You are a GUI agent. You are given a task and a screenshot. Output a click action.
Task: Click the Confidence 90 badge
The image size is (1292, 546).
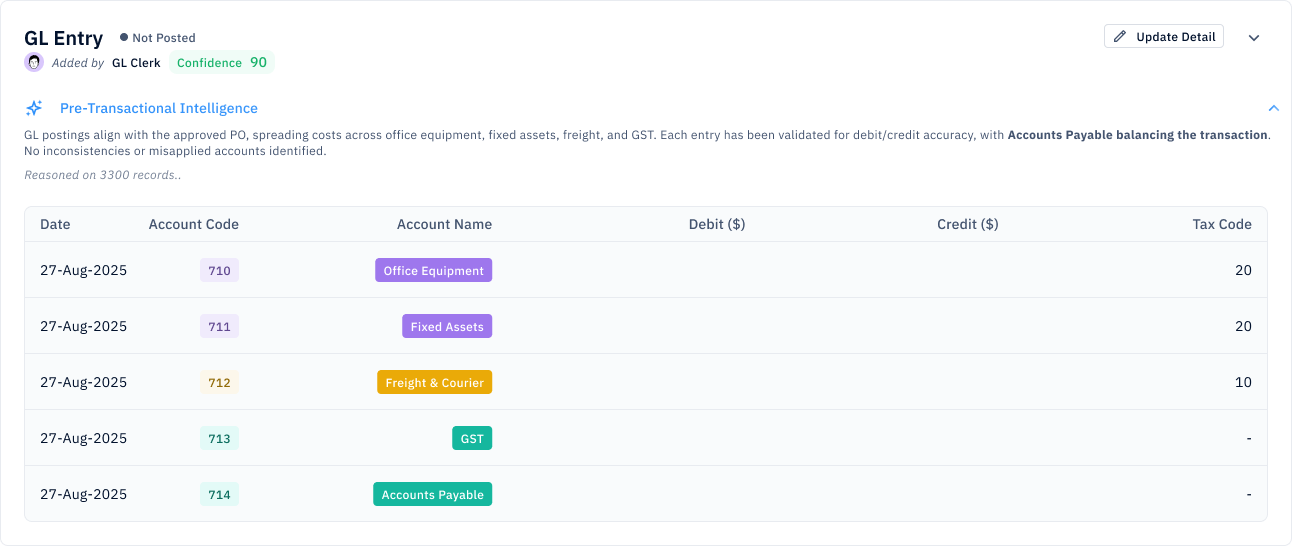click(x=222, y=62)
